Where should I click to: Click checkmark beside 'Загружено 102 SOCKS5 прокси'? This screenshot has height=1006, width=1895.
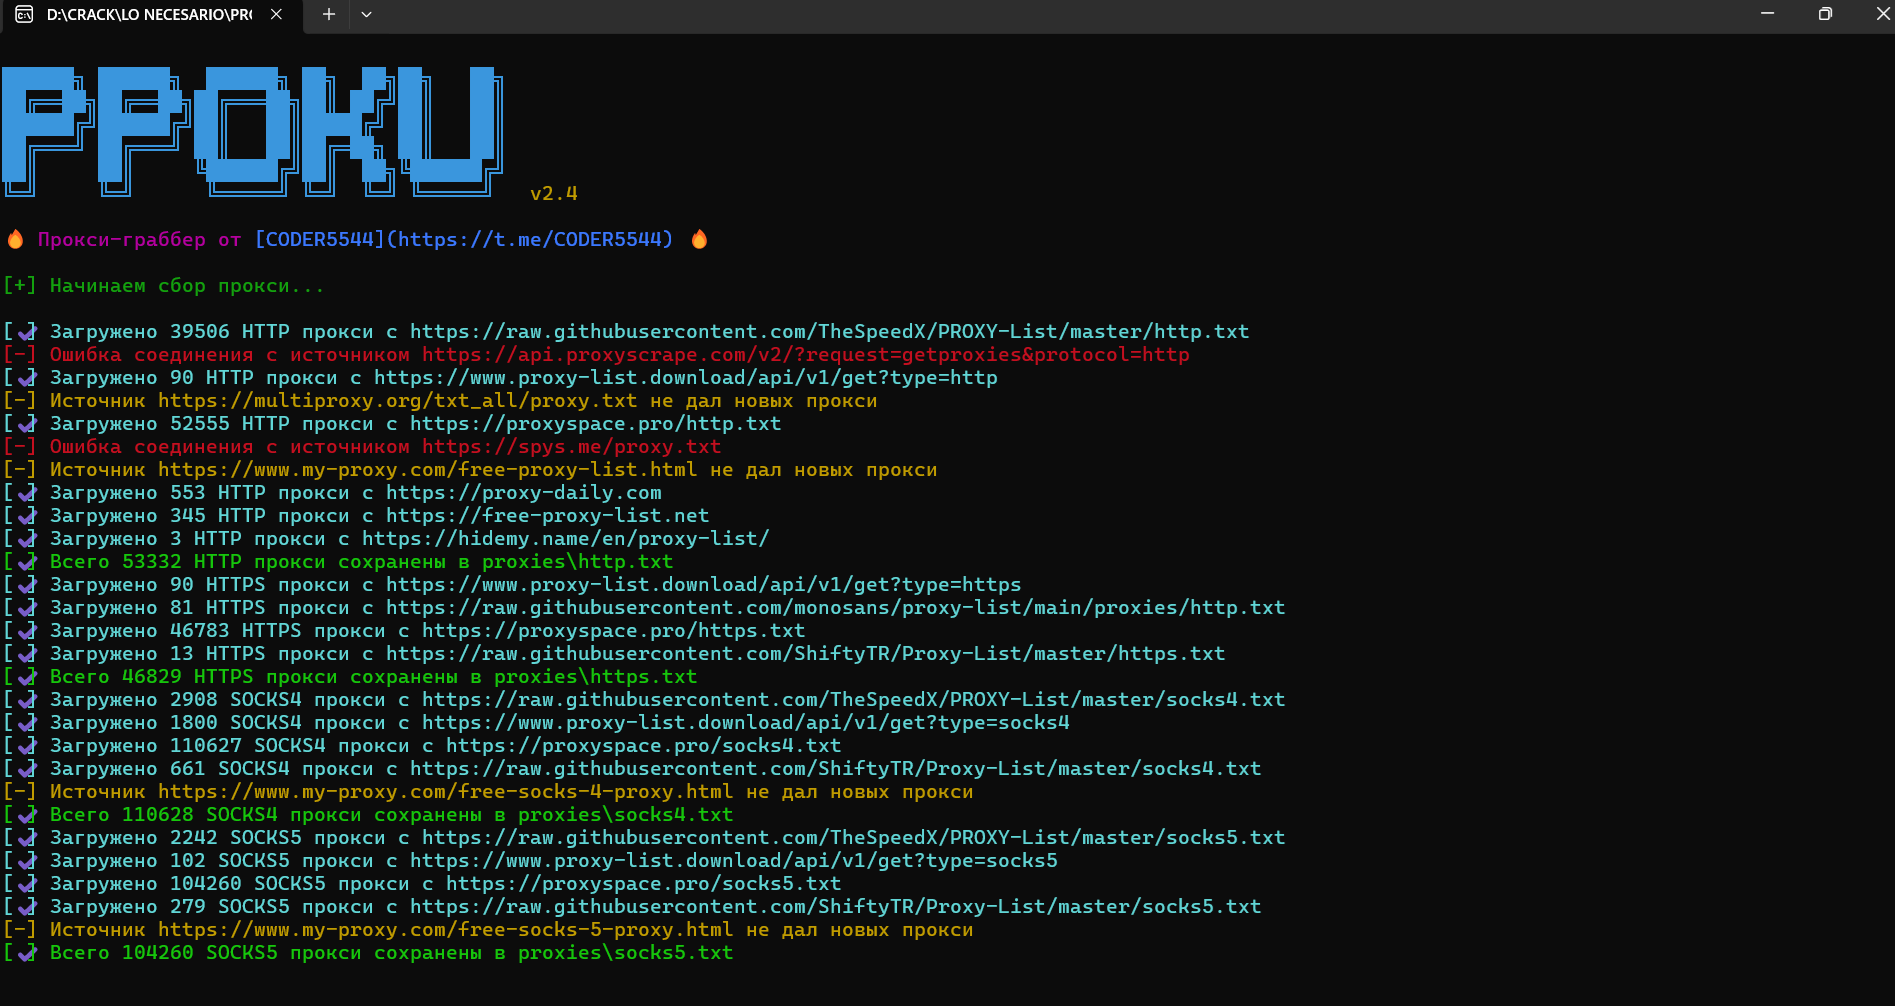tap(27, 860)
